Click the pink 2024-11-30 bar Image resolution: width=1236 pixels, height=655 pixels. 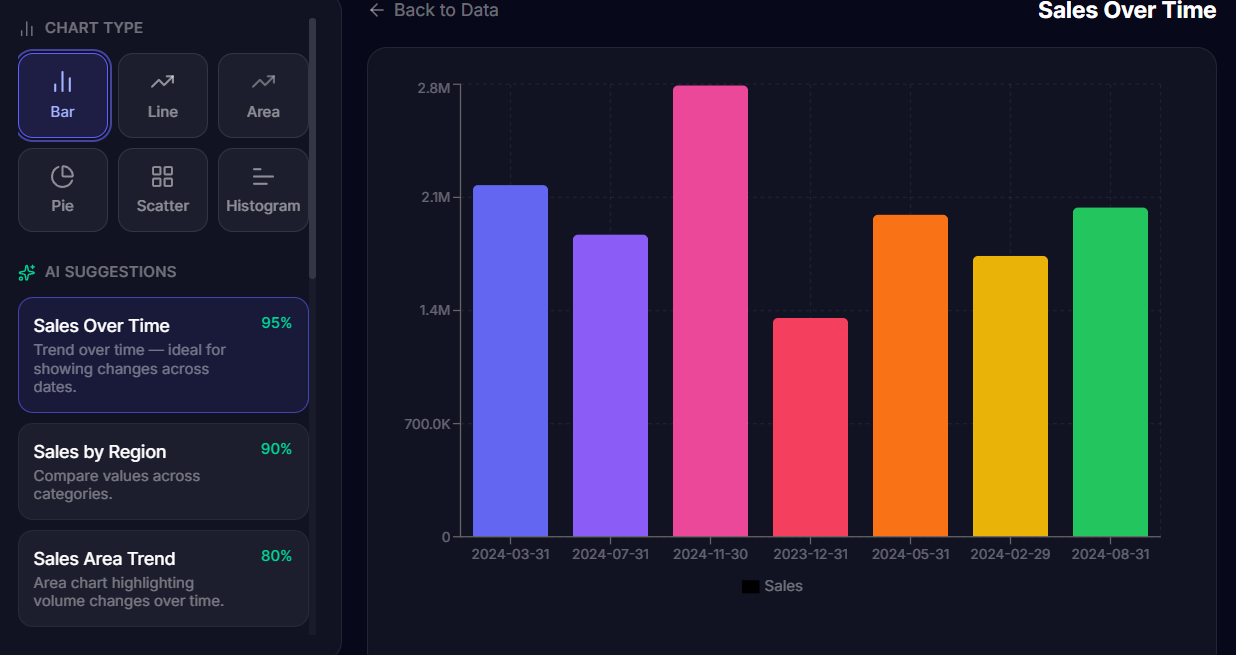tap(710, 310)
